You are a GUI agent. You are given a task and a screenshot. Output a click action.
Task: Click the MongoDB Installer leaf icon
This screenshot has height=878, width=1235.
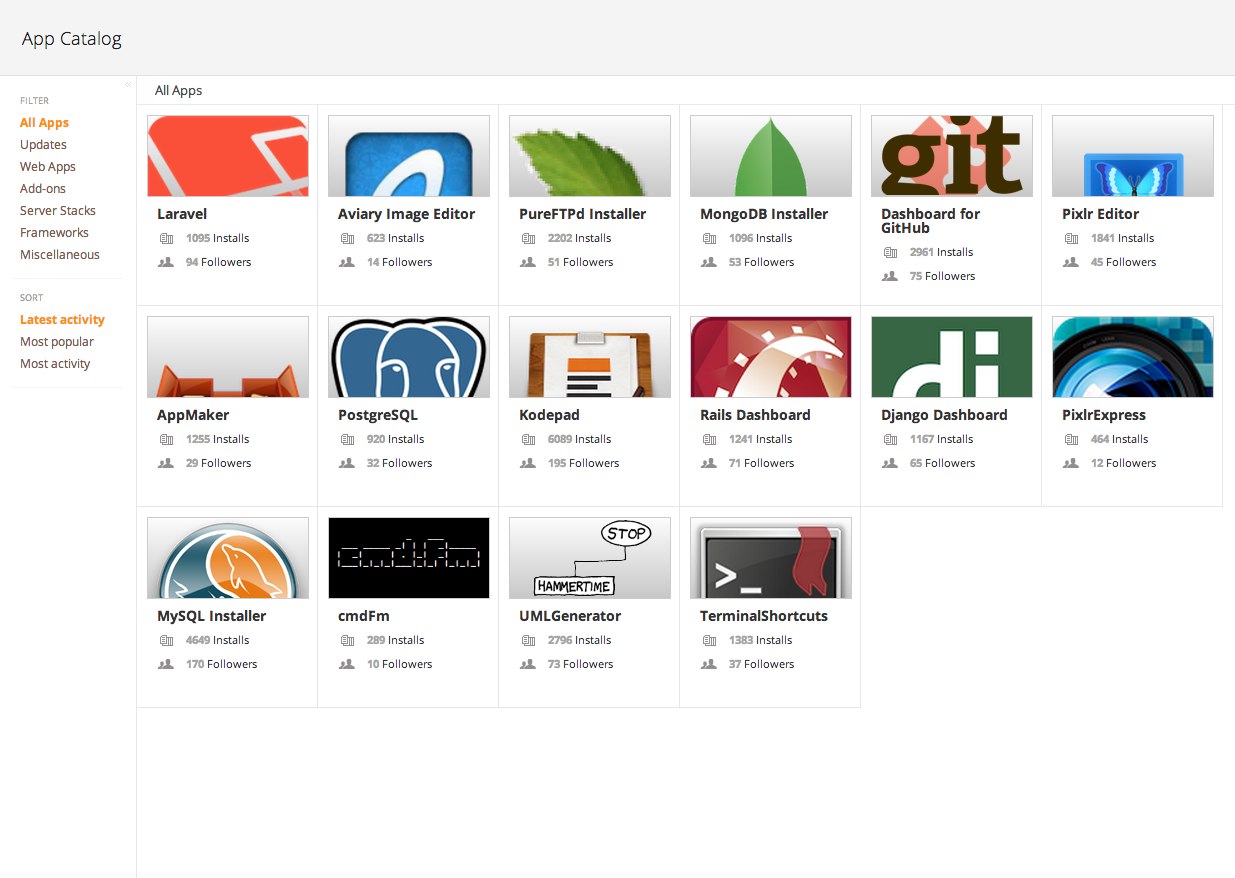pos(771,156)
